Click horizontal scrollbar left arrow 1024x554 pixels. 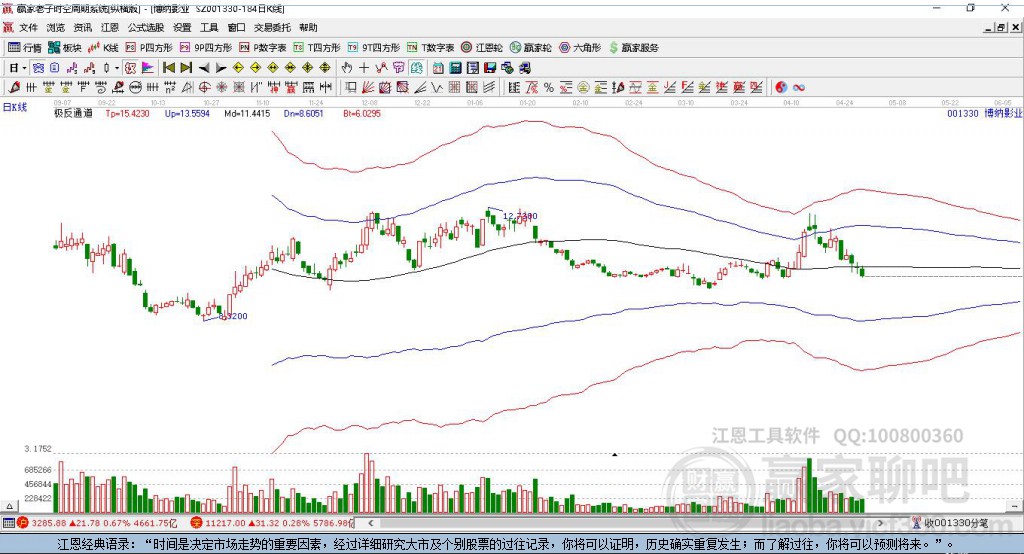coord(370,523)
